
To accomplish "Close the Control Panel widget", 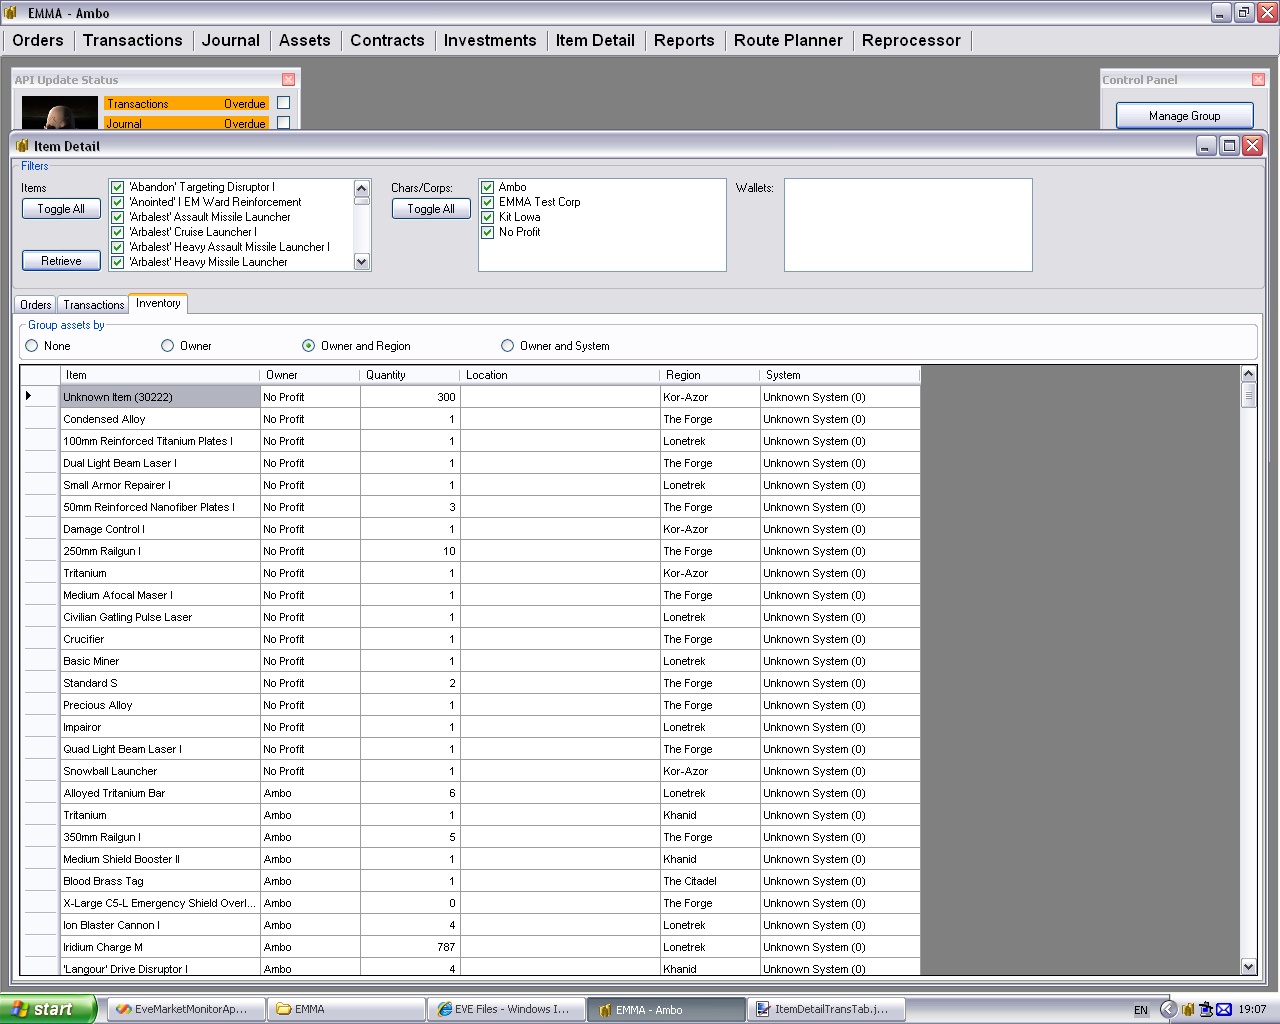I will tap(1258, 80).
